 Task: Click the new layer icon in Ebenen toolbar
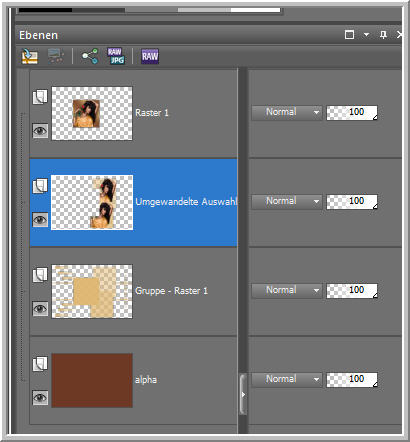(30, 56)
